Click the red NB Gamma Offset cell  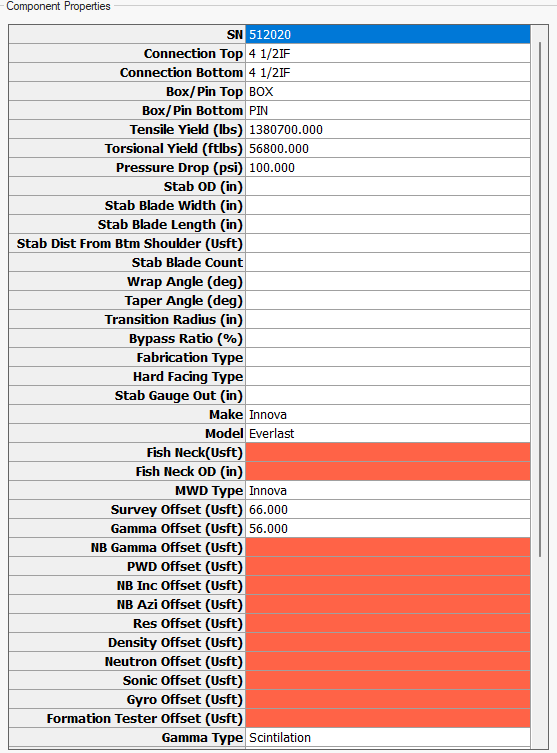[x=388, y=548]
